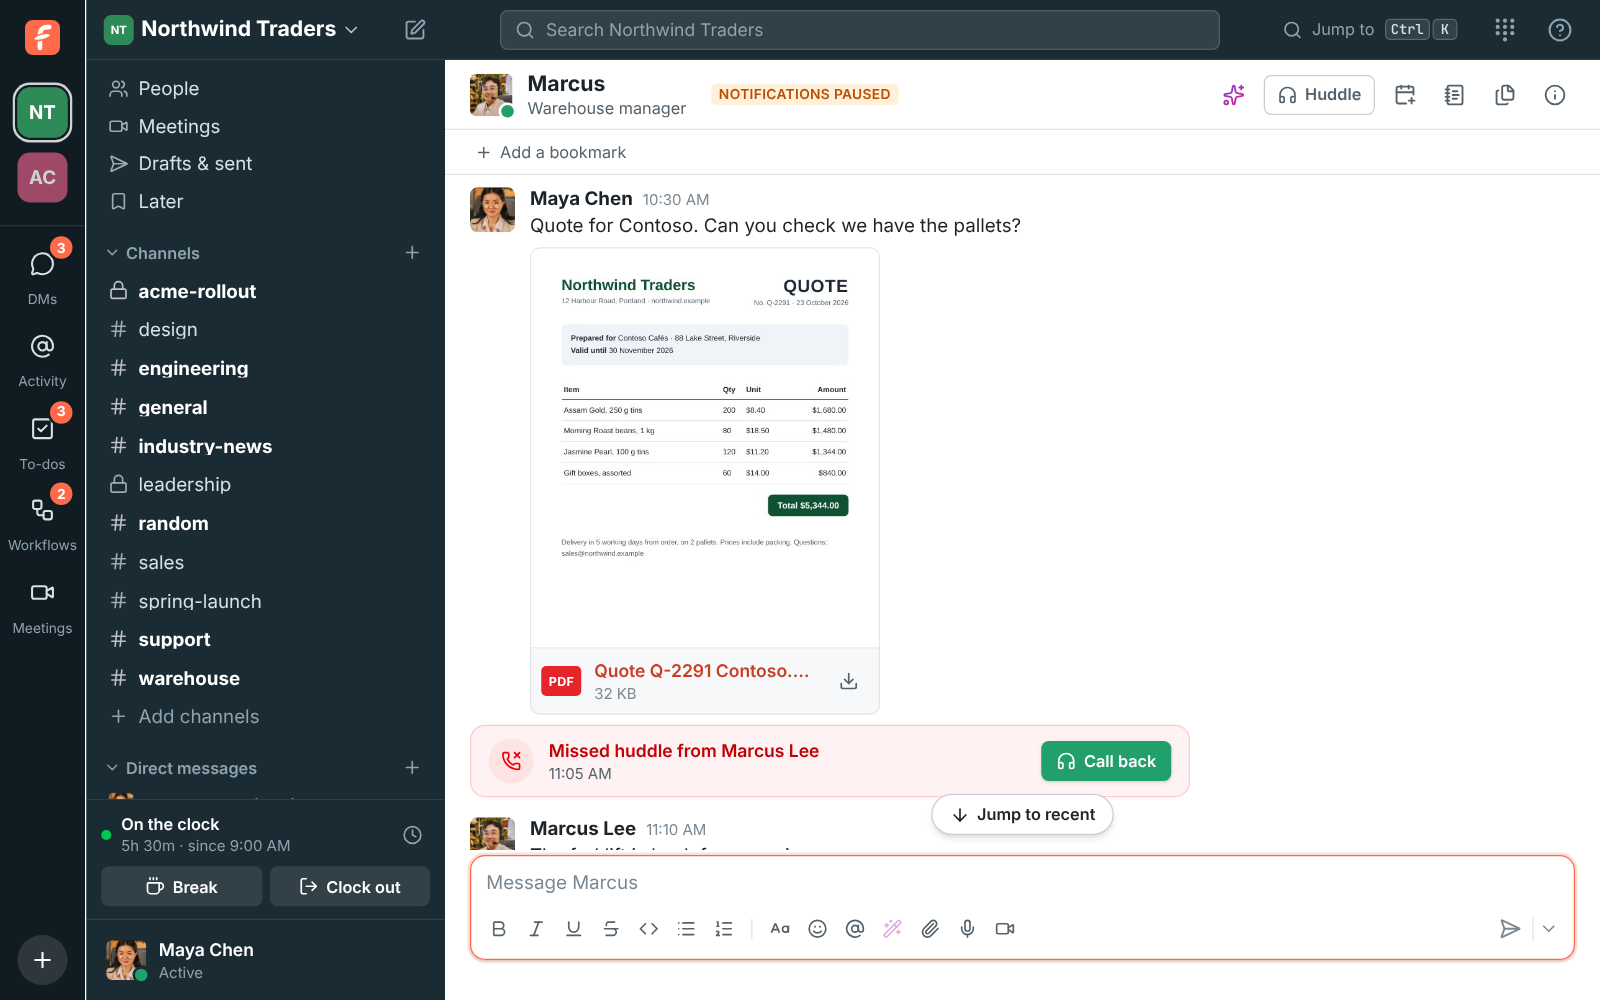The image size is (1600, 1000).
Task: Collapse the Direct messages section
Action: tap(112, 768)
